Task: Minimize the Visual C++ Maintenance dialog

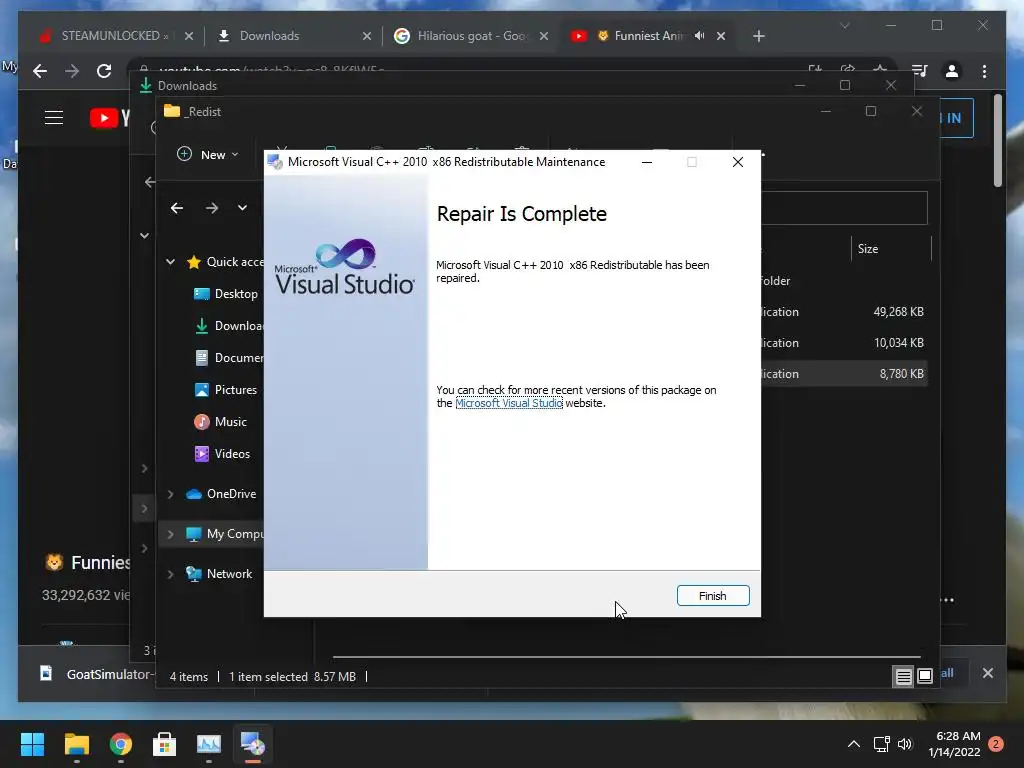Action: pos(647,162)
